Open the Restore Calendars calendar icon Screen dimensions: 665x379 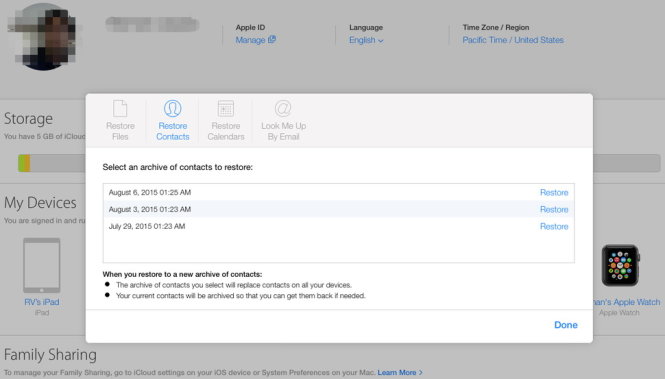click(x=226, y=109)
